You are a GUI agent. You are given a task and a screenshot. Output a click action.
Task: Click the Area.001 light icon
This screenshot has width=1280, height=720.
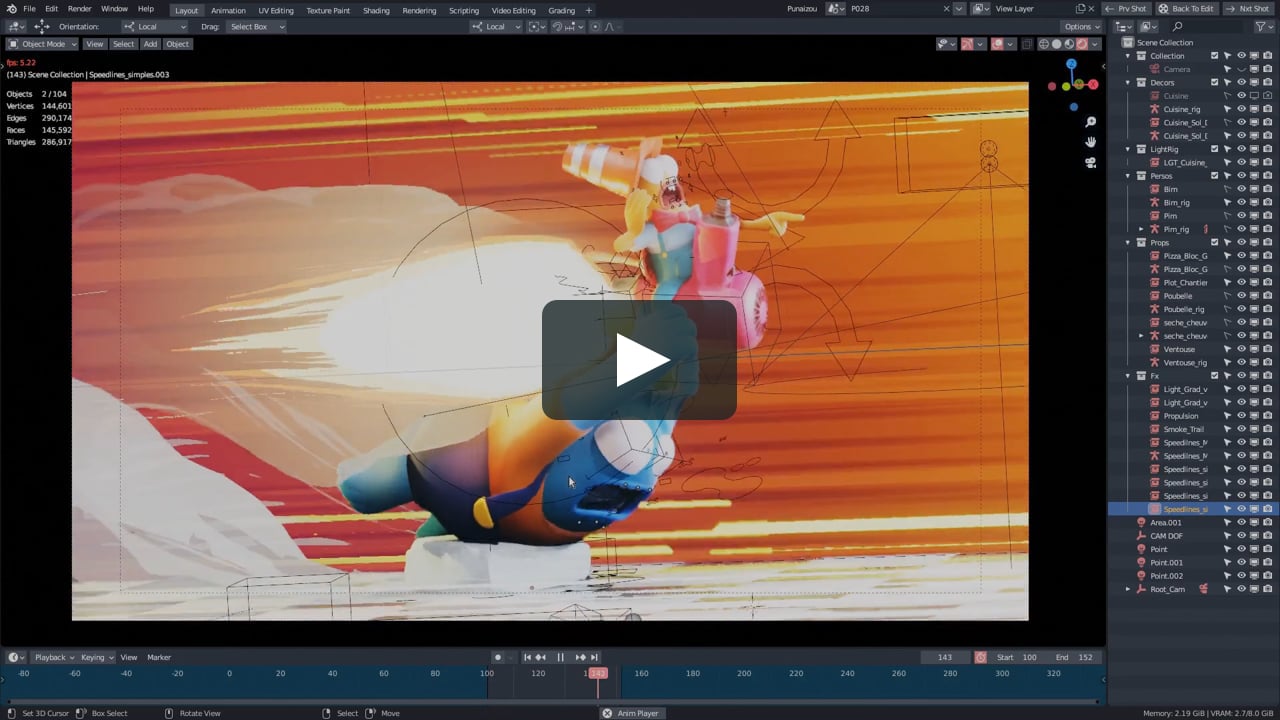point(1141,522)
